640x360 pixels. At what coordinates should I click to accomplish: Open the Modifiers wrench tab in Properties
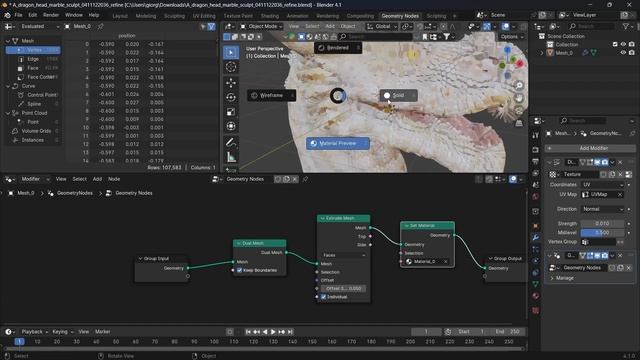(536, 238)
